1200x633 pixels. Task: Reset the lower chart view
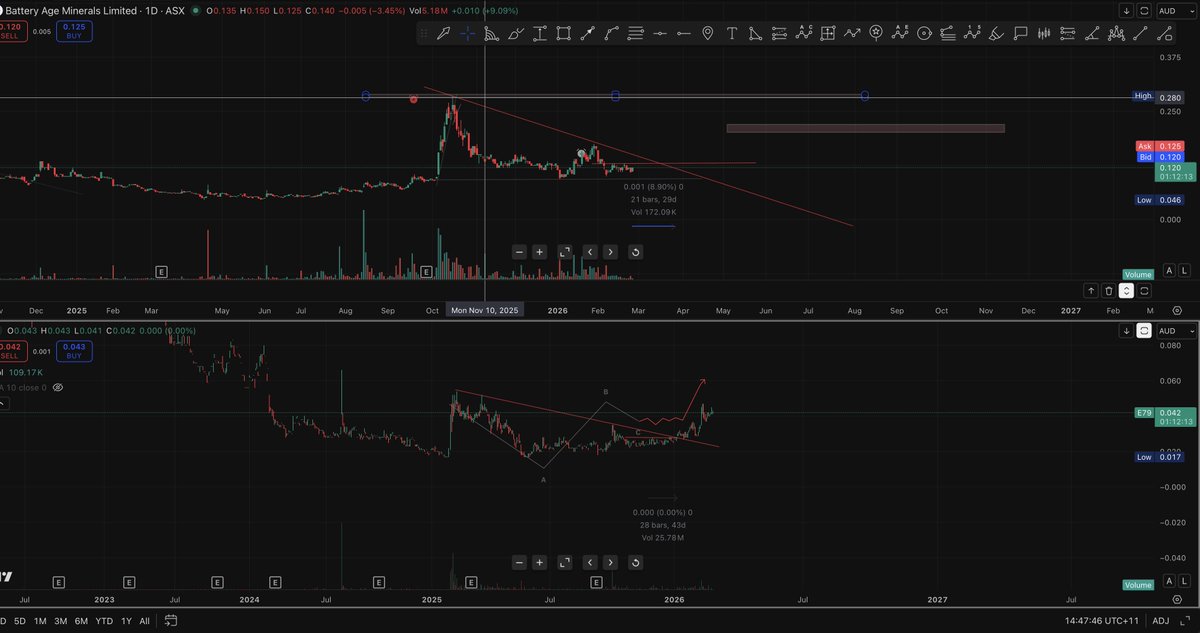635,563
